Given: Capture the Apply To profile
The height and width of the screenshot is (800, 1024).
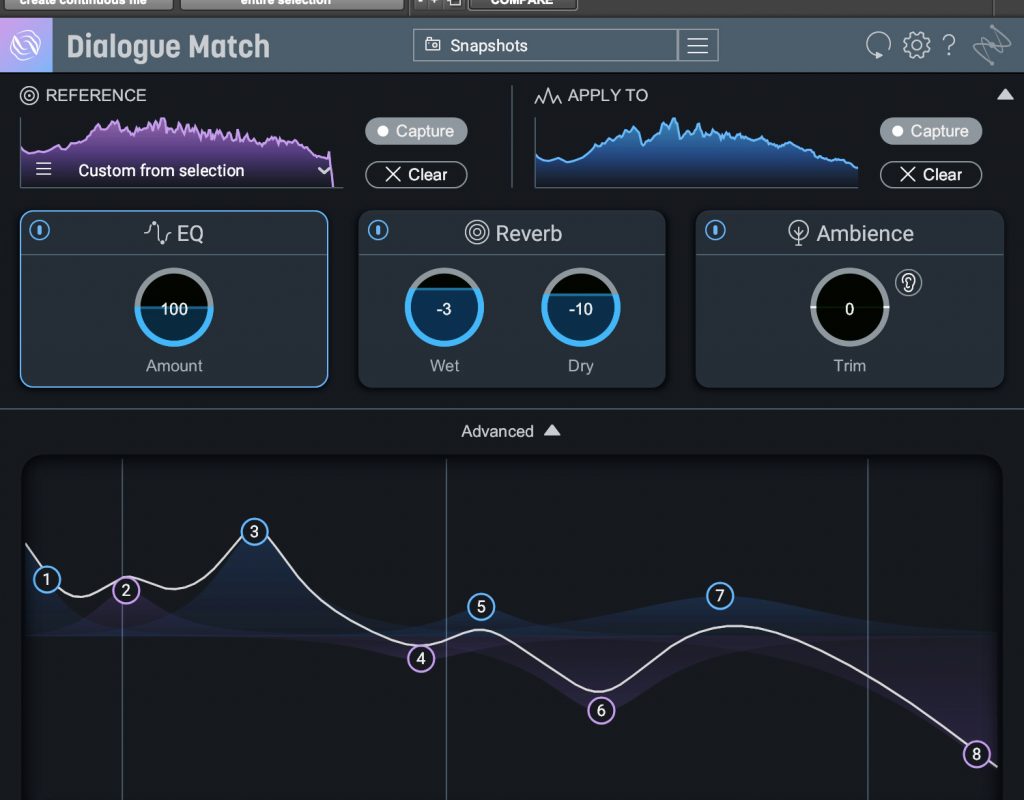Looking at the screenshot, I should click(x=931, y=131).
